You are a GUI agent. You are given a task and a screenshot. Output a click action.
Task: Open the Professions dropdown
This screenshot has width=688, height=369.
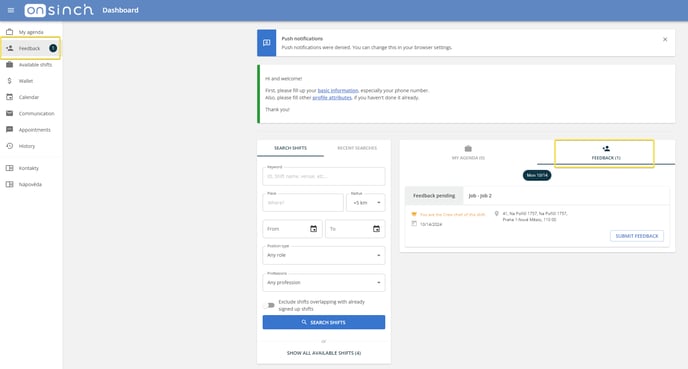tap(324, 283)
